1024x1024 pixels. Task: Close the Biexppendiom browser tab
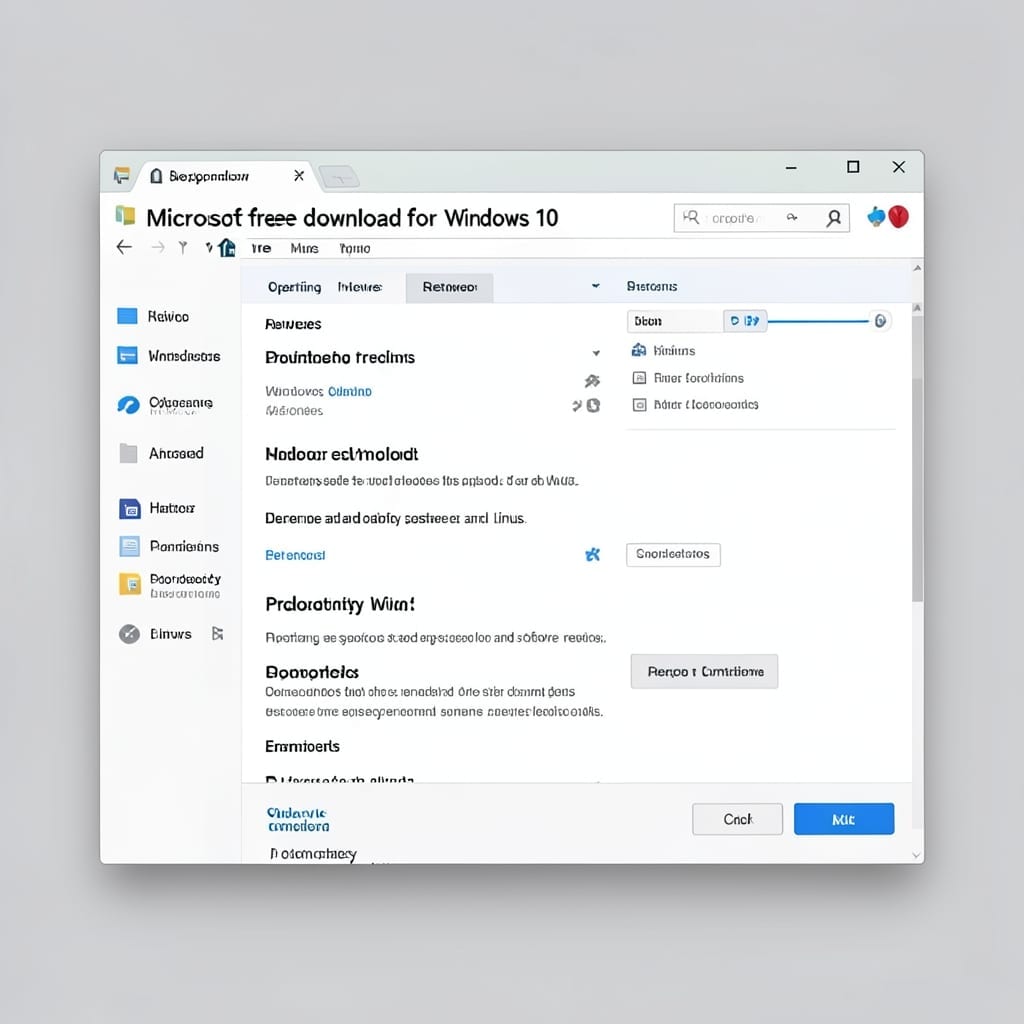click(299, 176)
